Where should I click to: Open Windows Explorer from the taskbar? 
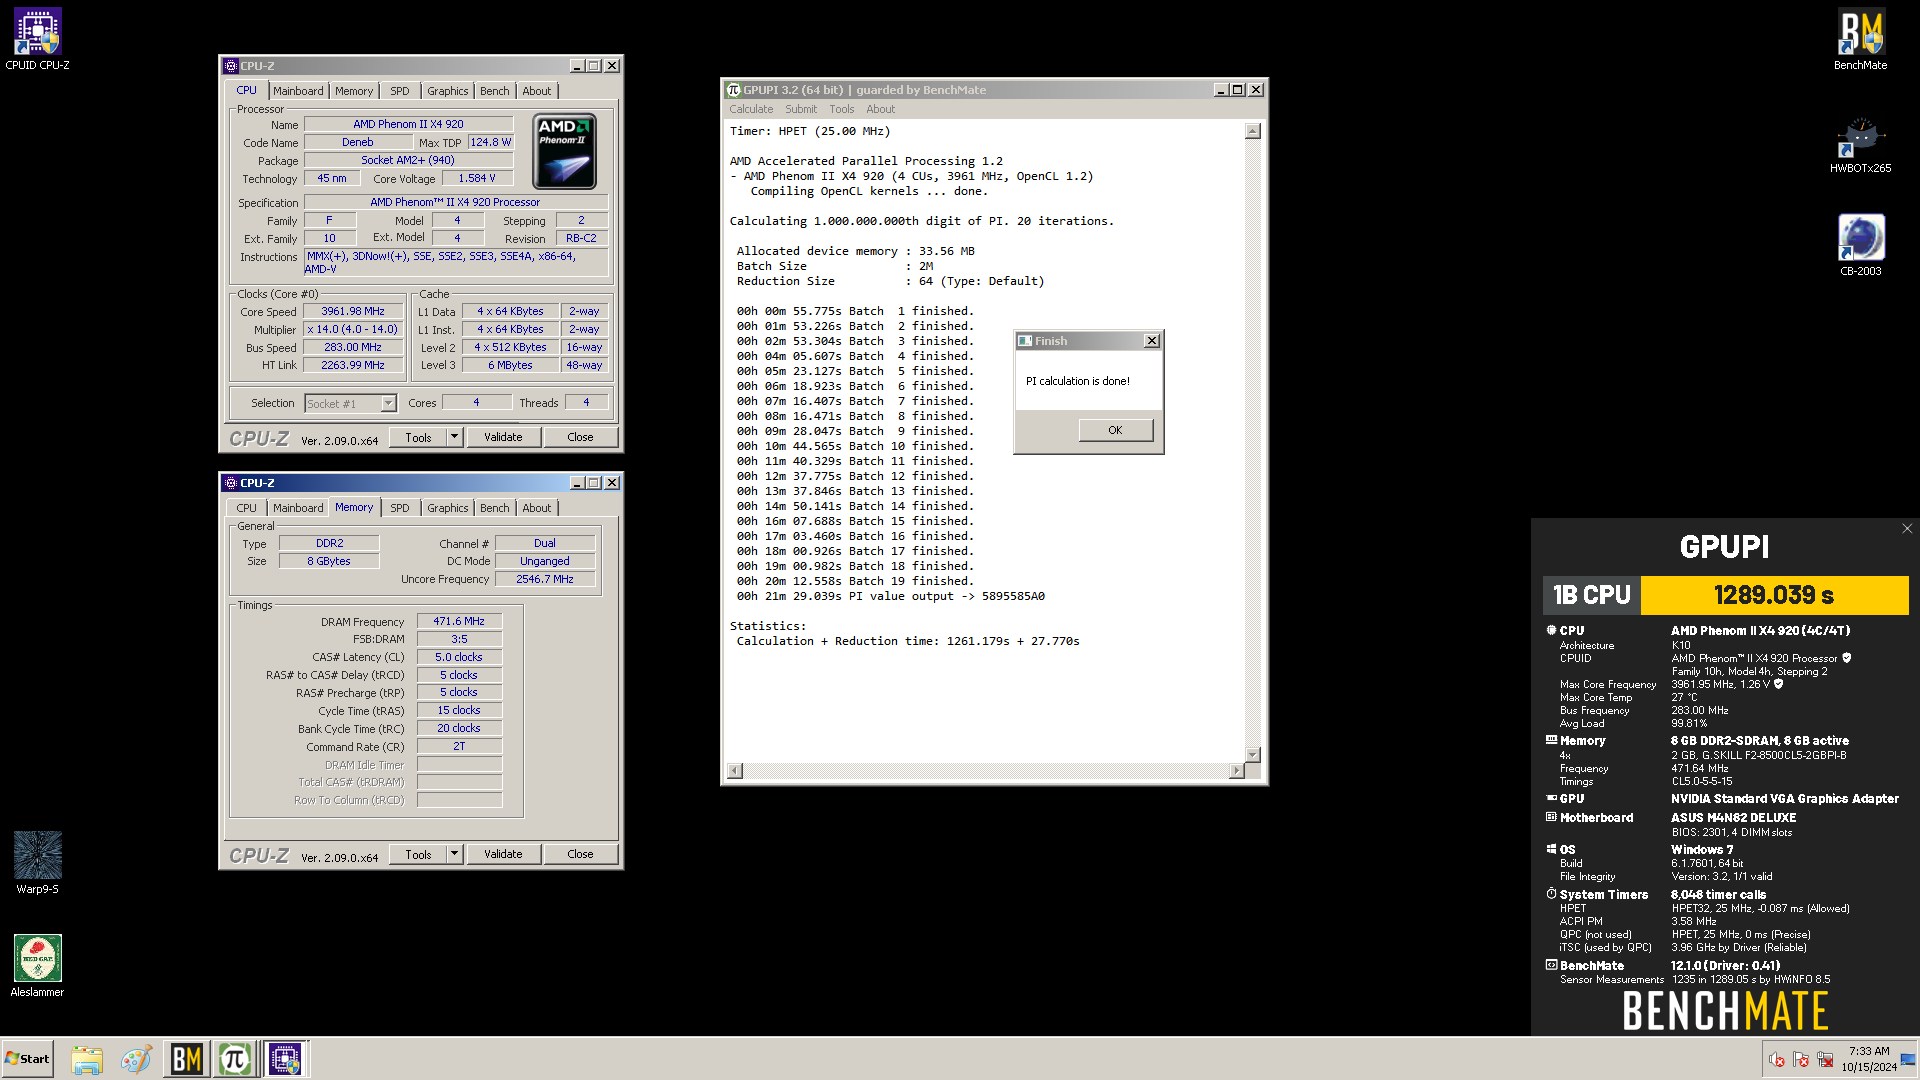click(87, 1059)
